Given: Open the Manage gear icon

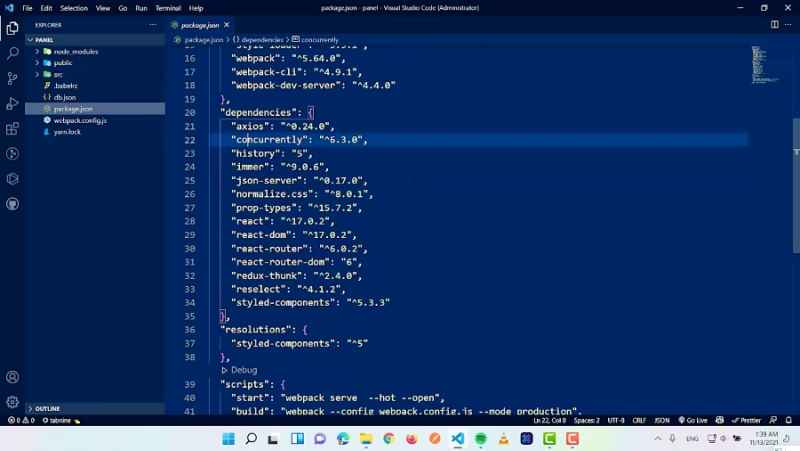Looking at the screenshot, I should (x=13, y=401).
